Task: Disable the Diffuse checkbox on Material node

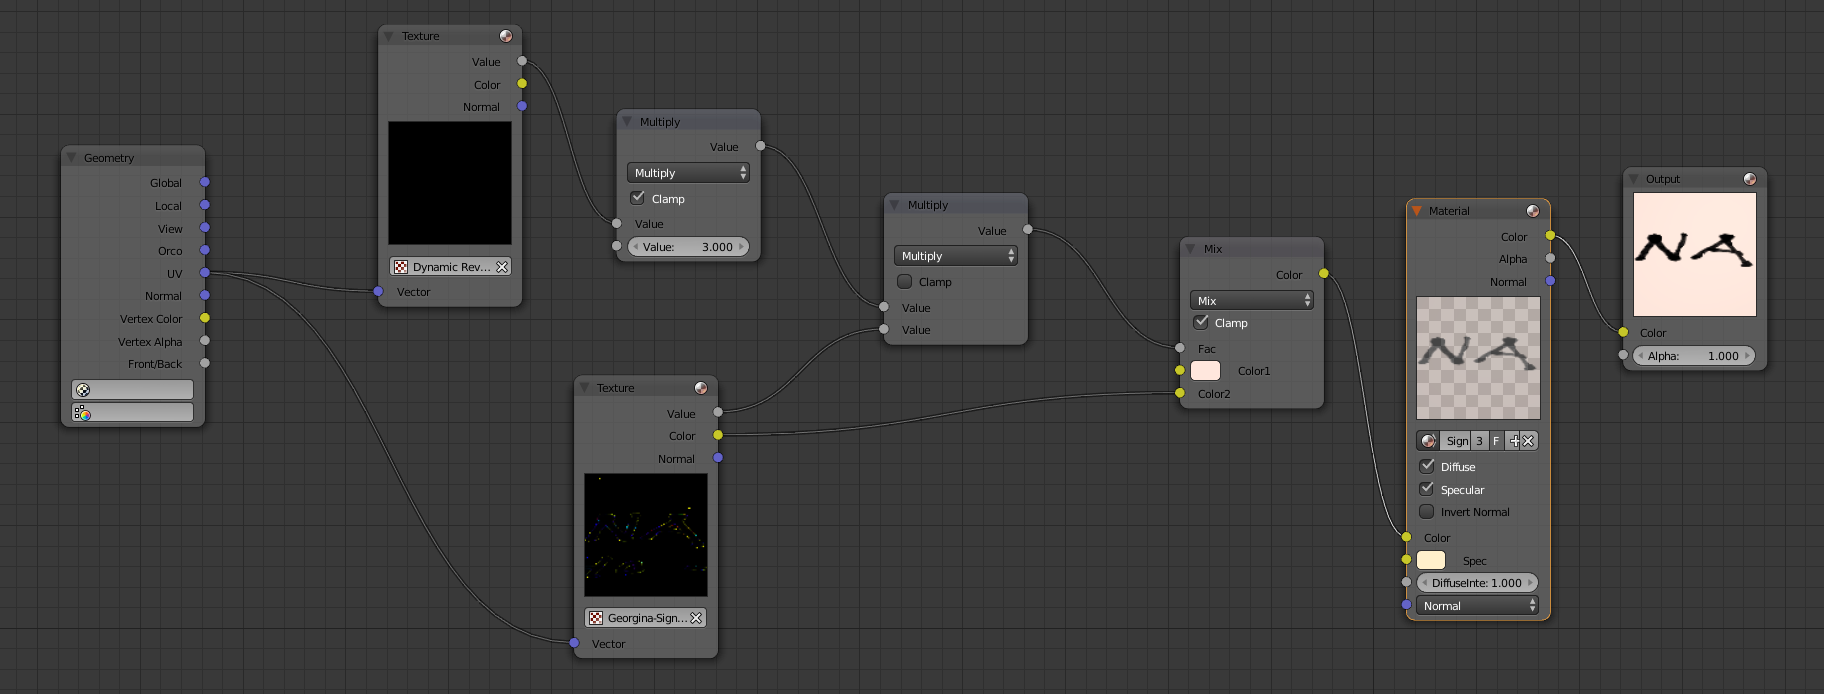Action: (1427, 466)
